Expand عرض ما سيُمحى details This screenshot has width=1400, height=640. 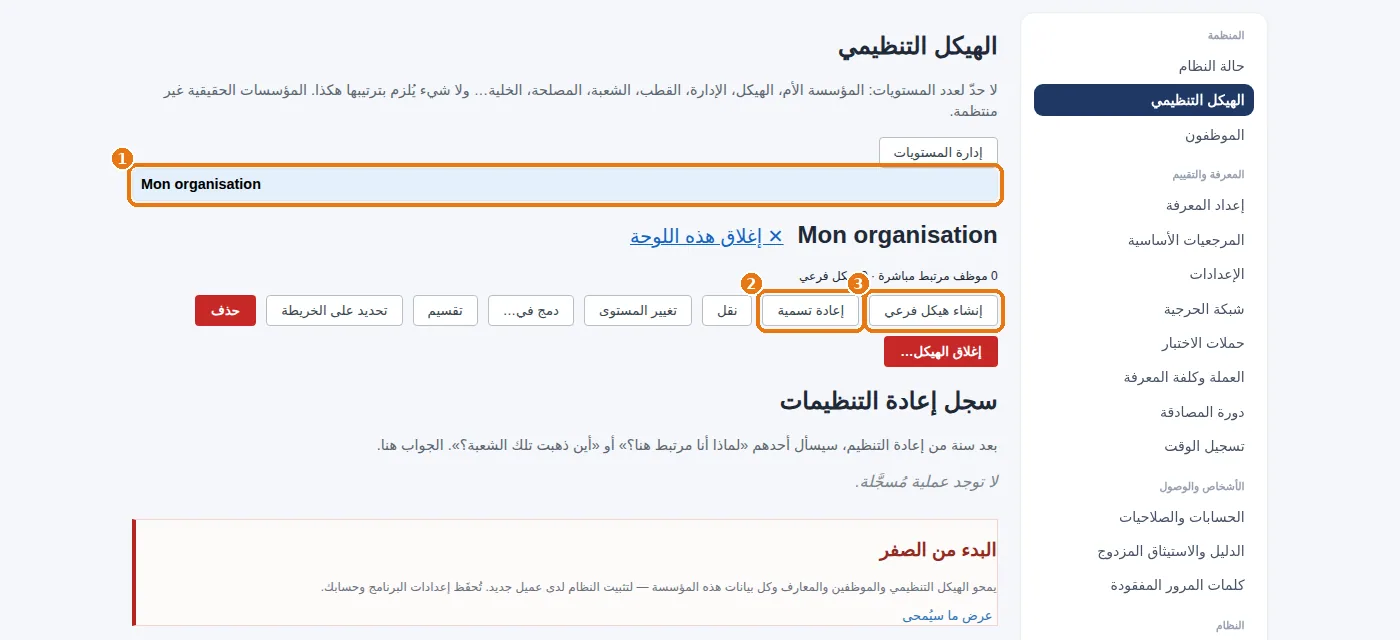(x=948, y=615)
